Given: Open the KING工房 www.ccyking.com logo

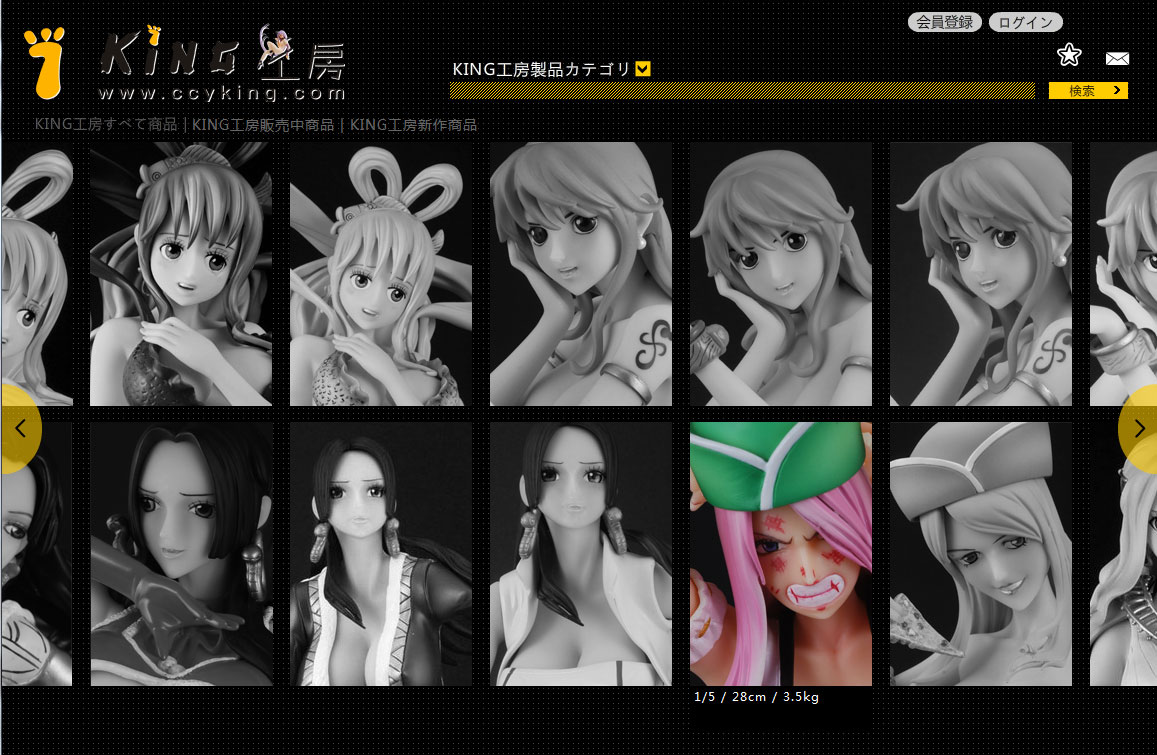Looking at the screenshot, I should pos(222,63).
